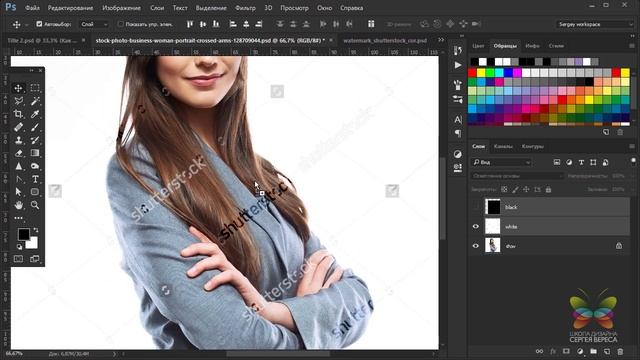Open the Actions panel play icon

pyautogui.click(x=458, y=65)
